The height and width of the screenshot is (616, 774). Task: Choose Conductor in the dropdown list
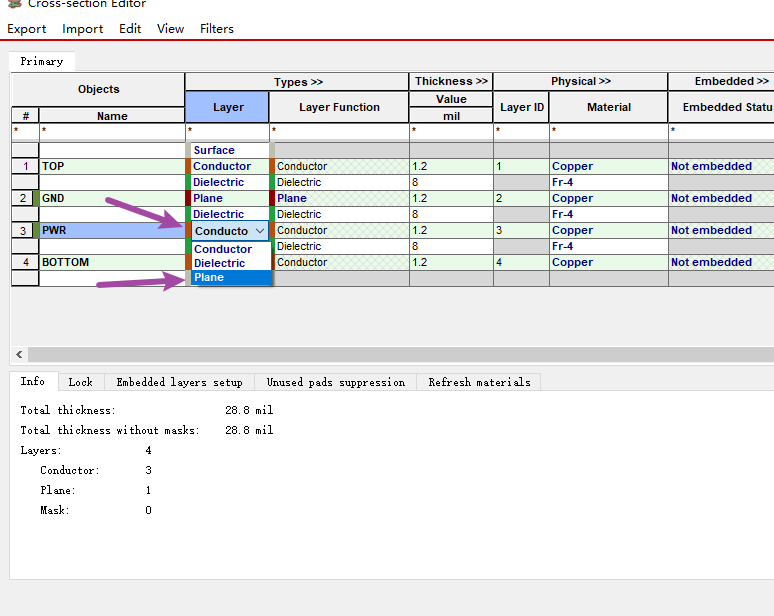point(231,249)
